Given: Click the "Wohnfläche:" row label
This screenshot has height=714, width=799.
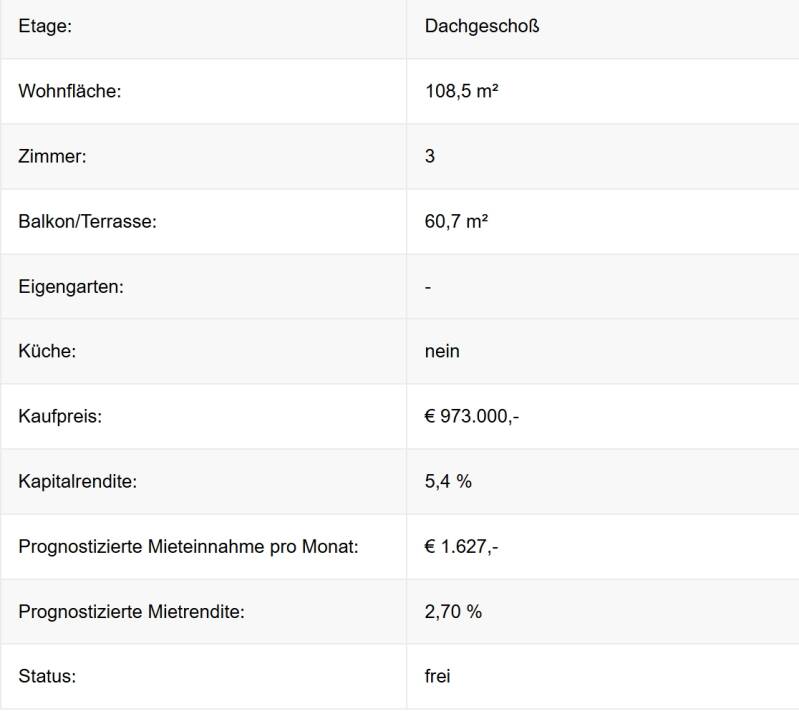Looking at the screenshot, I should (x=69, y=91).
